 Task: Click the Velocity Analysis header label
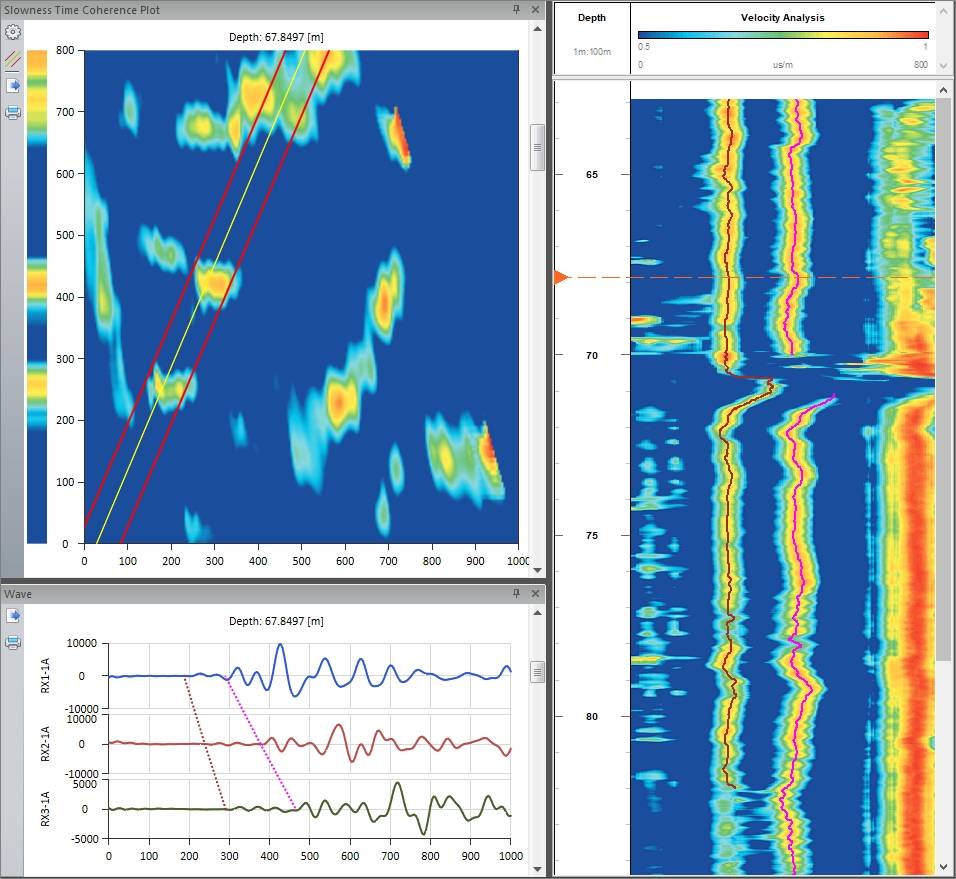[x=786, y=17]
